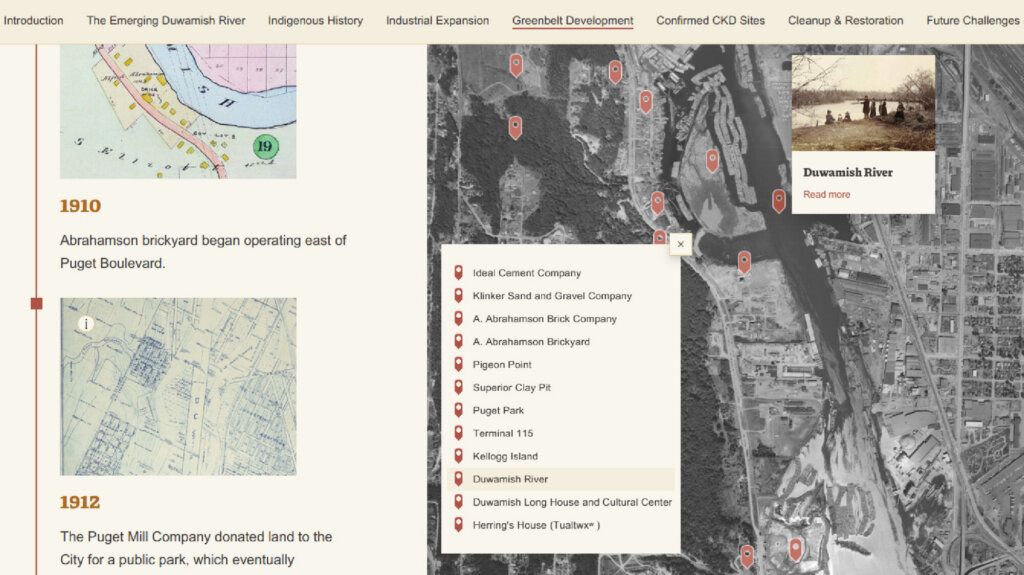Select Klinker Sand and Gravel Company
The height and width of the screenshot is (575, 1024).
tap(552, 296)
